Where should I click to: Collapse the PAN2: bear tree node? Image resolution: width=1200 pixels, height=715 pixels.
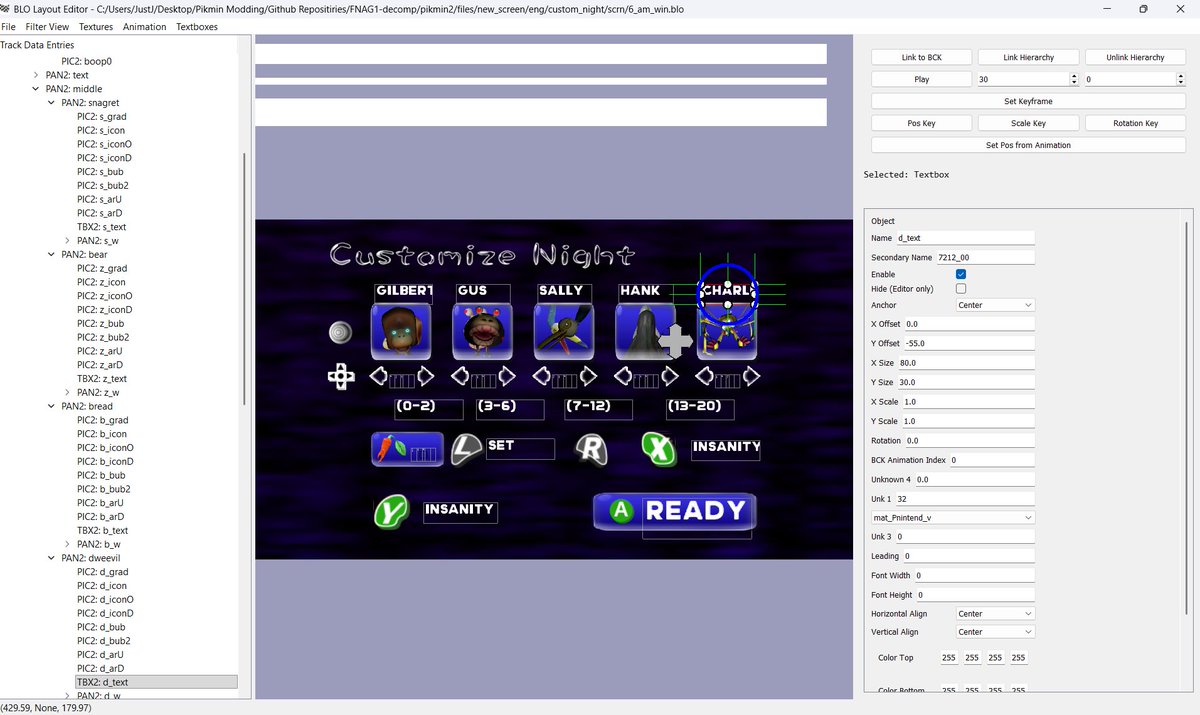52,255
